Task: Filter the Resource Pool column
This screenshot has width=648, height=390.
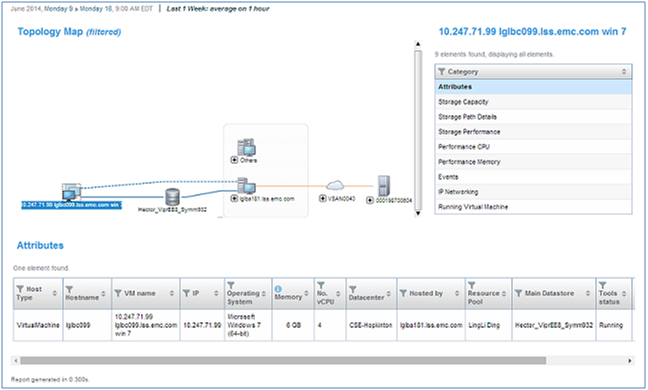Action: click(472, 285)
